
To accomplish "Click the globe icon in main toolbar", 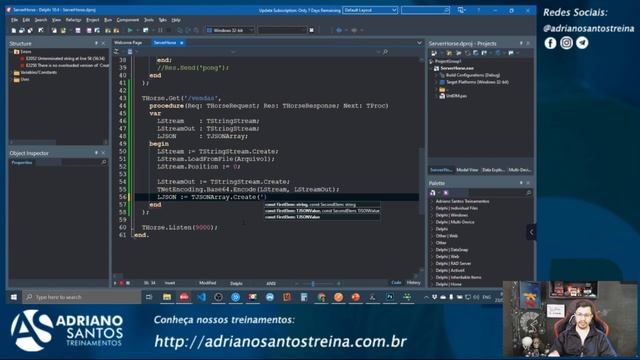I will pyautogui.click(x=339, y=30).
